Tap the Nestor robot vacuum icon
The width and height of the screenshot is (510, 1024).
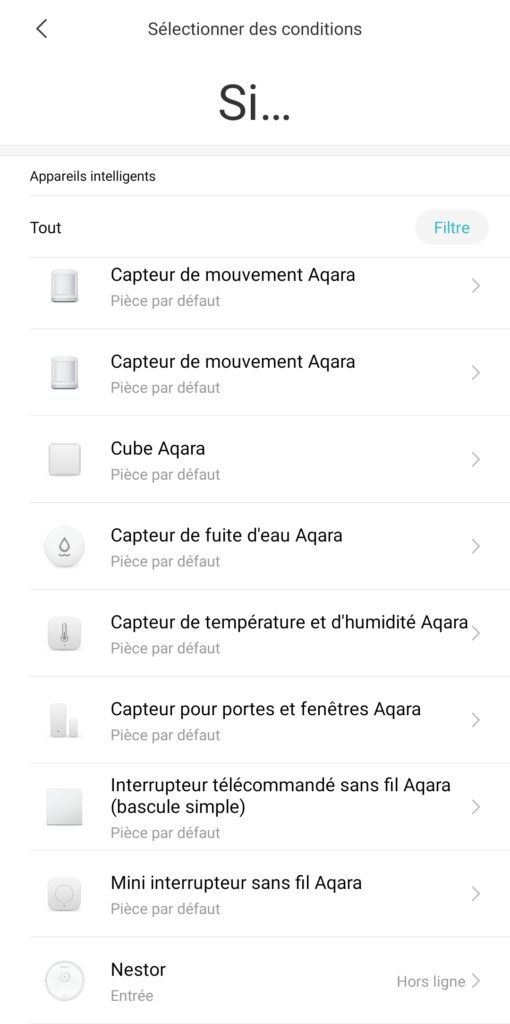point(65,981)
